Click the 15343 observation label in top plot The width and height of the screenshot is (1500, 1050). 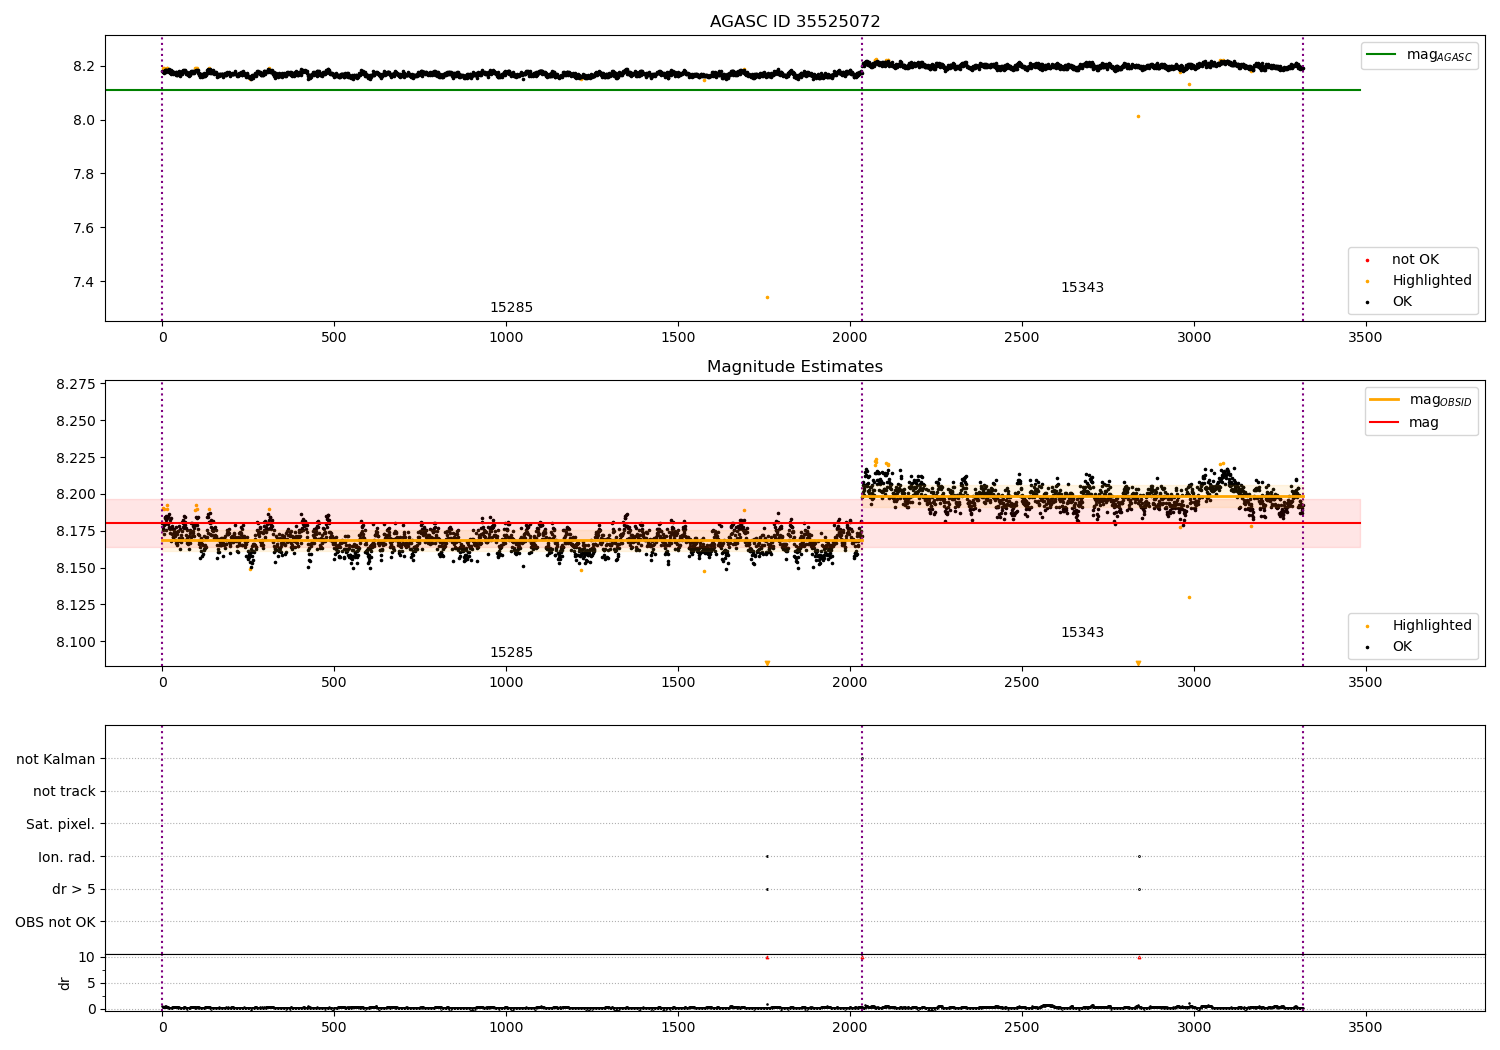[x=1082, y=288]
